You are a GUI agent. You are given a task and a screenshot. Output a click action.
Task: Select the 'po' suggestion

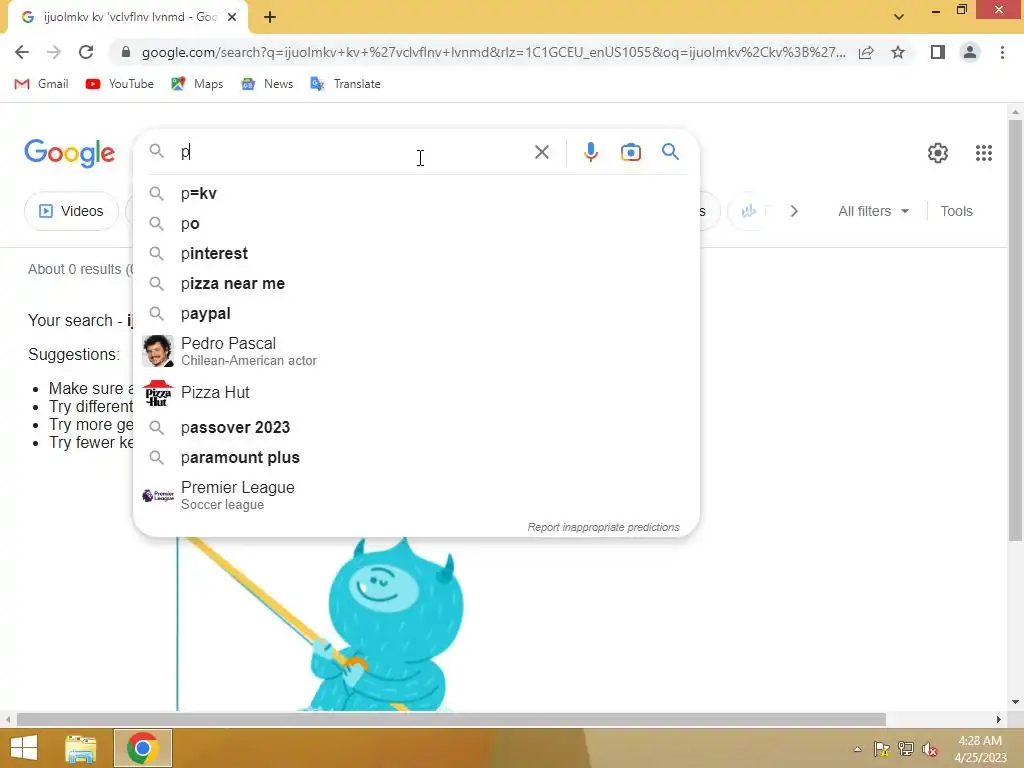coord(416,223)
